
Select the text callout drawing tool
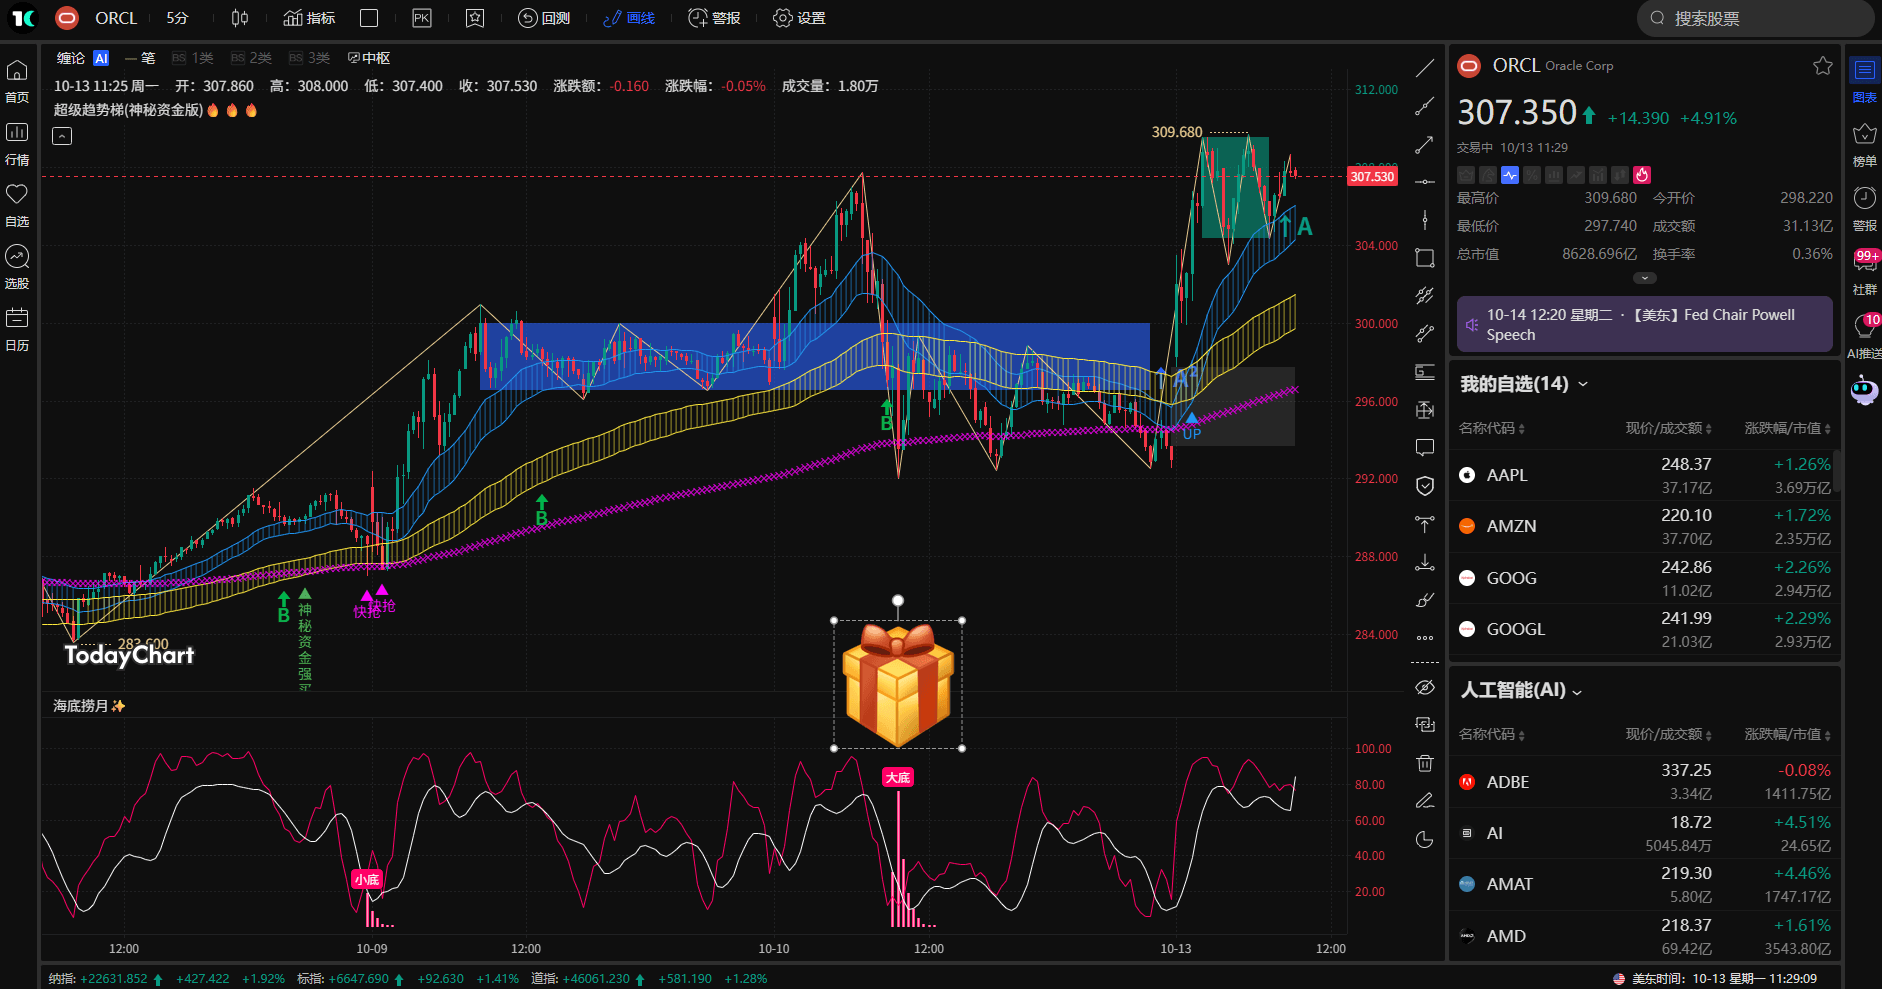click(1424, 447)
